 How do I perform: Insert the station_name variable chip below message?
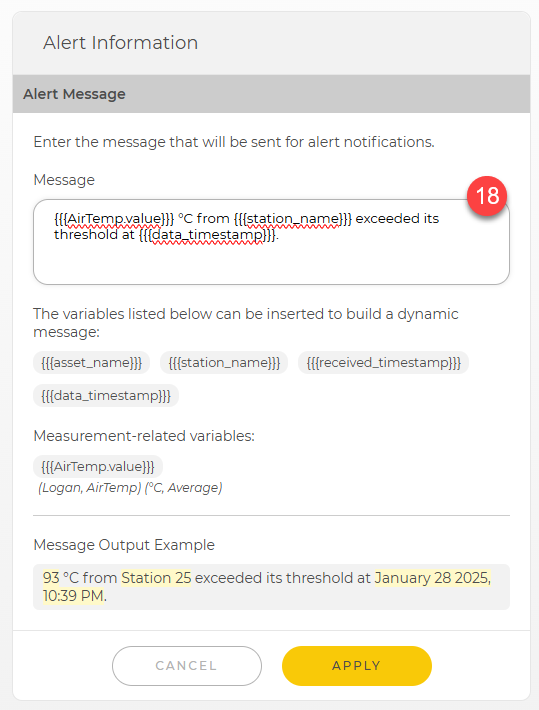click(224, 363)
